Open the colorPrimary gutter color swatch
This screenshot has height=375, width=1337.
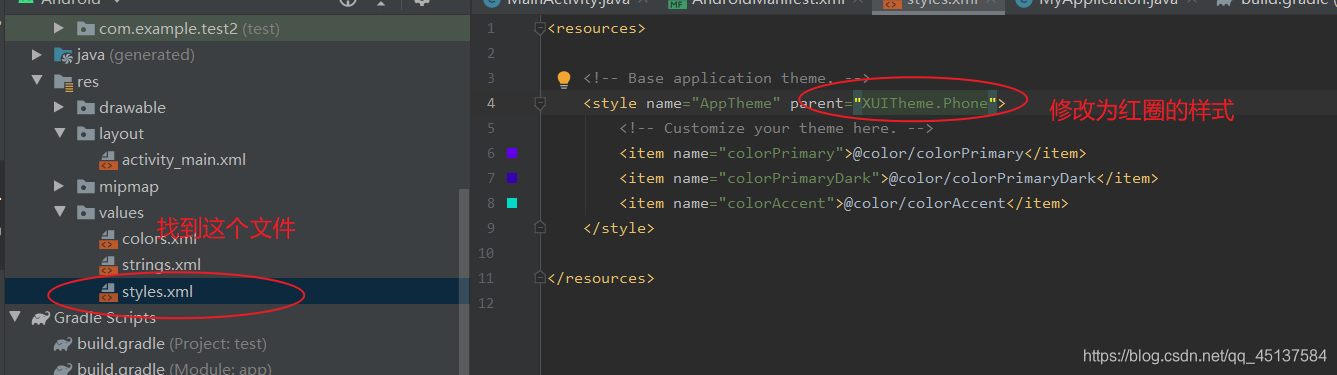click(x=512, y=153)
